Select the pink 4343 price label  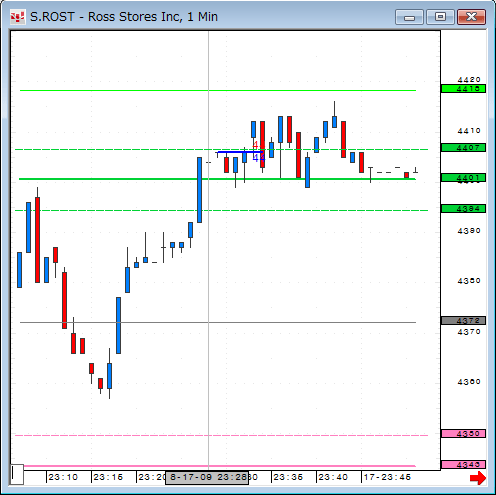click(463, 464)
